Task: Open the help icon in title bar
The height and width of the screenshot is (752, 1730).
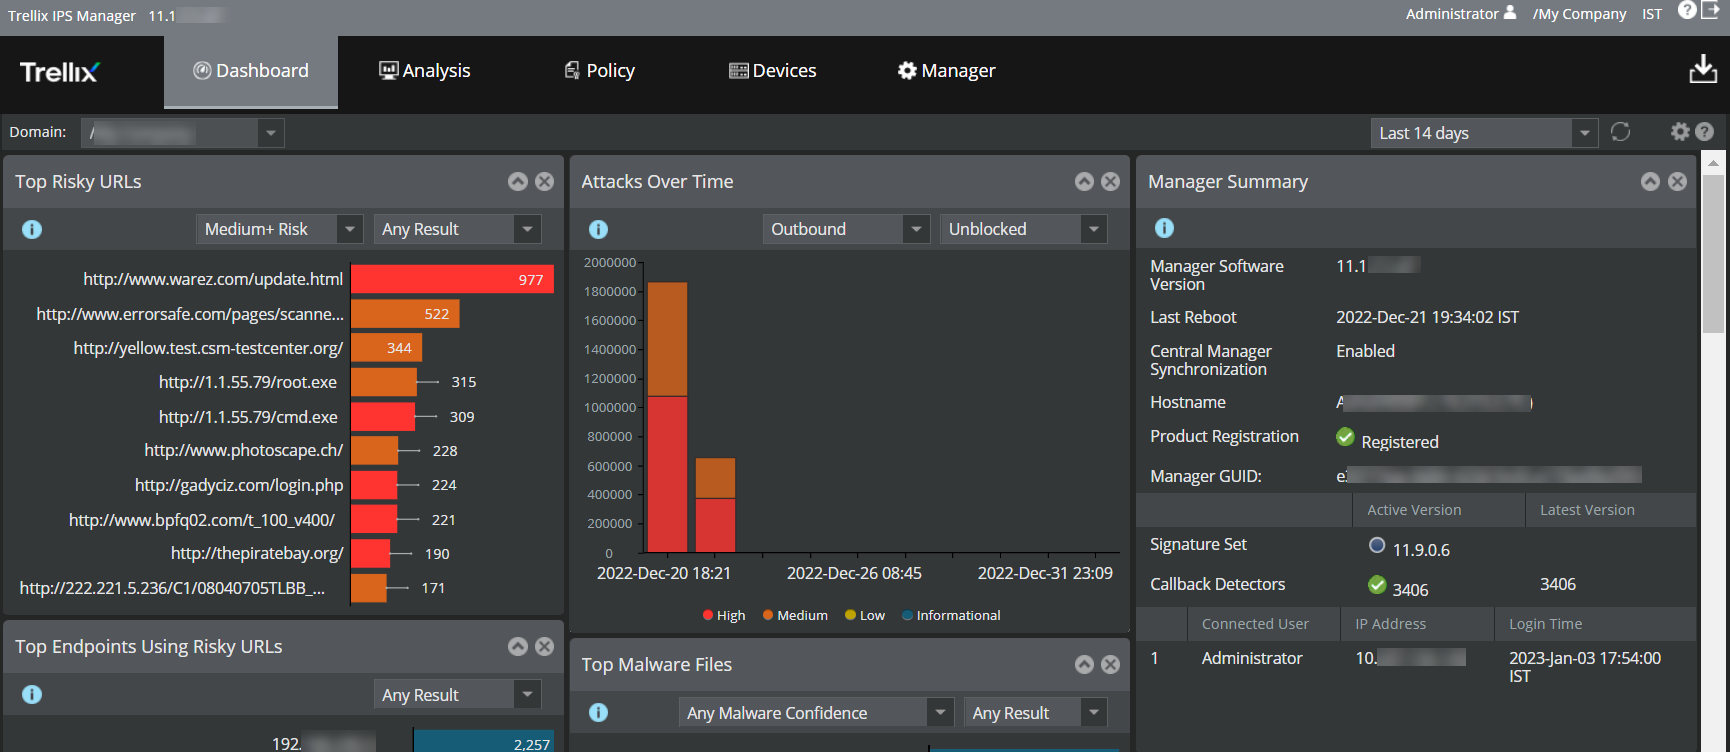Action: coord(1687,10)
